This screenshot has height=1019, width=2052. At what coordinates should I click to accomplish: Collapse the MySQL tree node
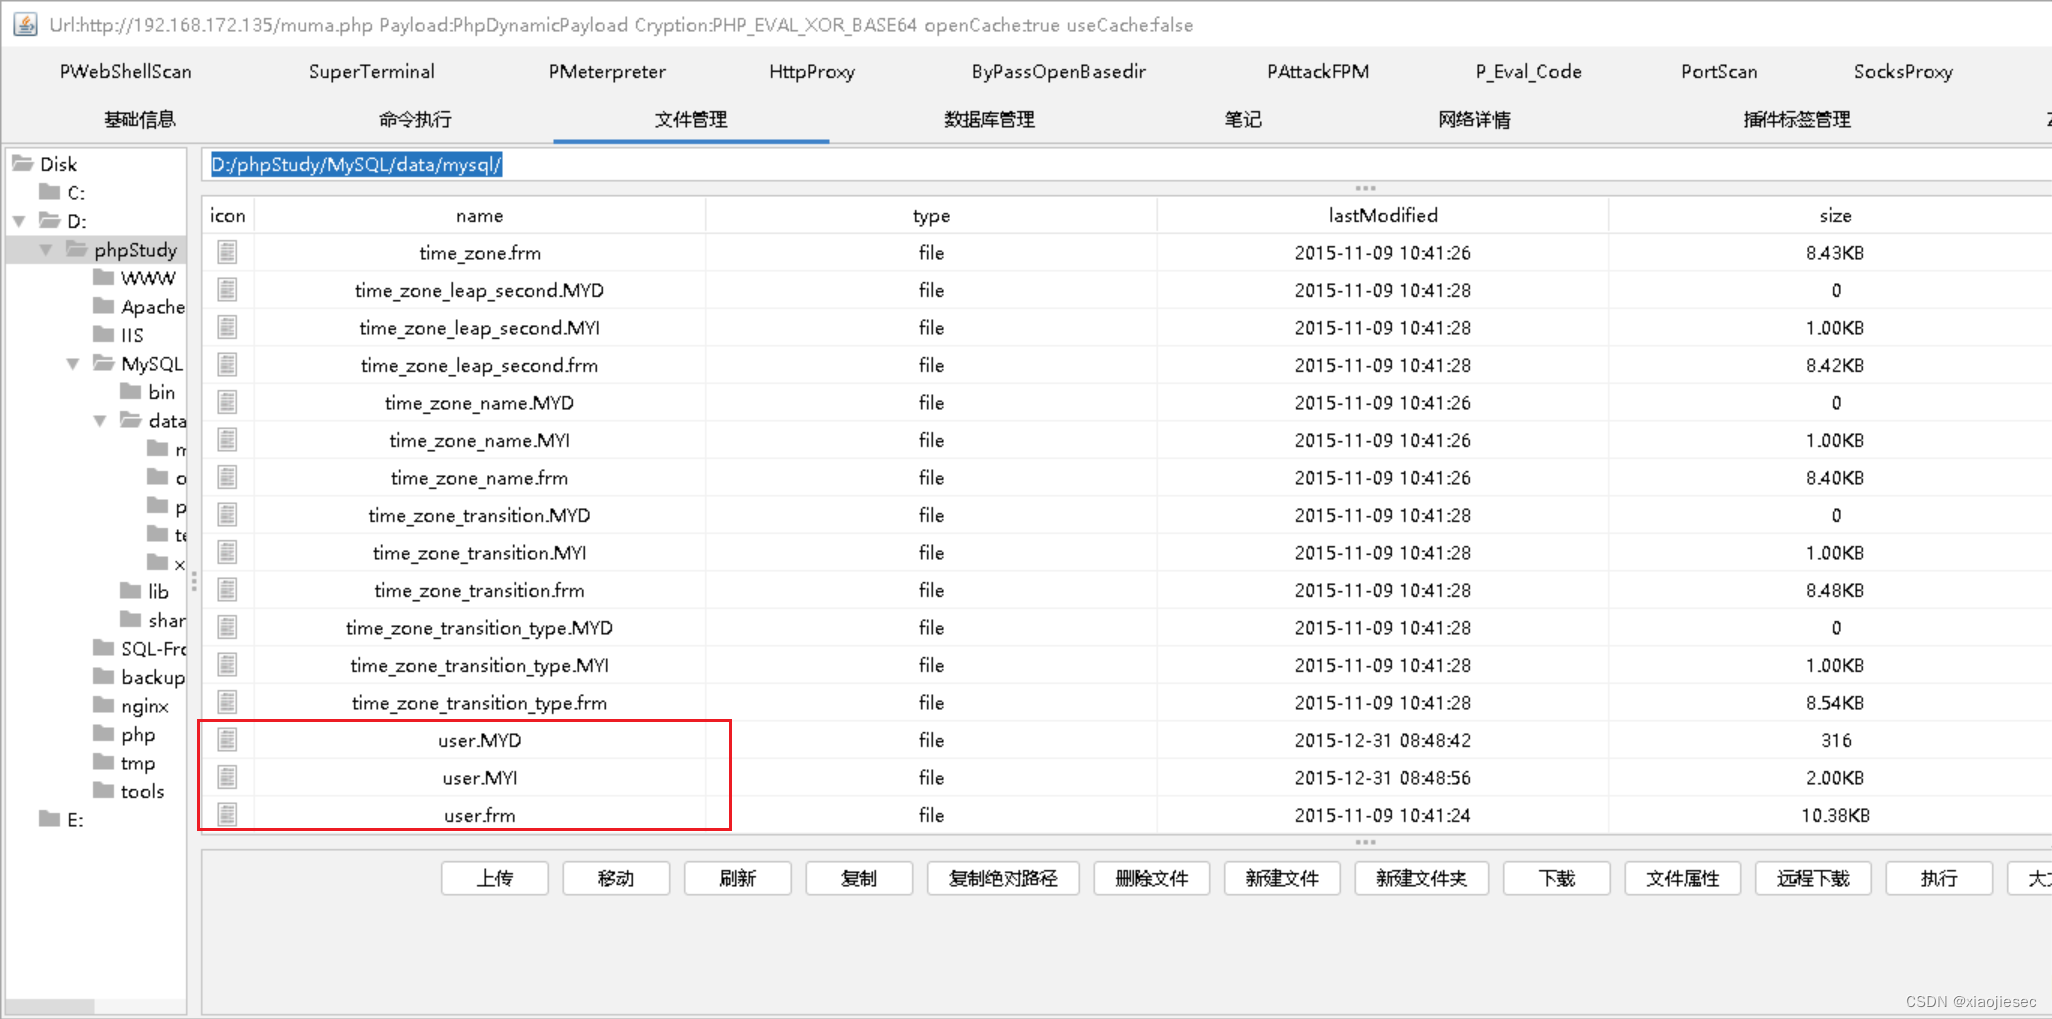[72, 363]
